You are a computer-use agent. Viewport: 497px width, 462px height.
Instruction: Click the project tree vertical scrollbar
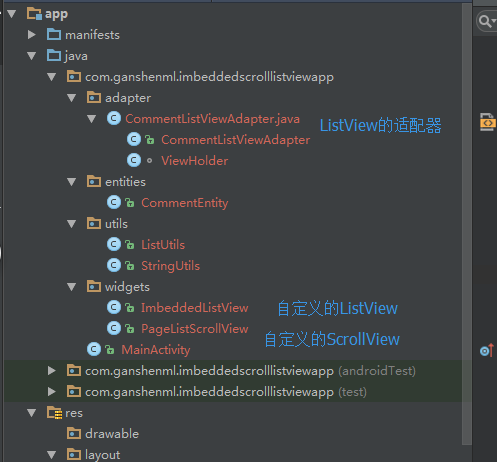tap(467, 224)
